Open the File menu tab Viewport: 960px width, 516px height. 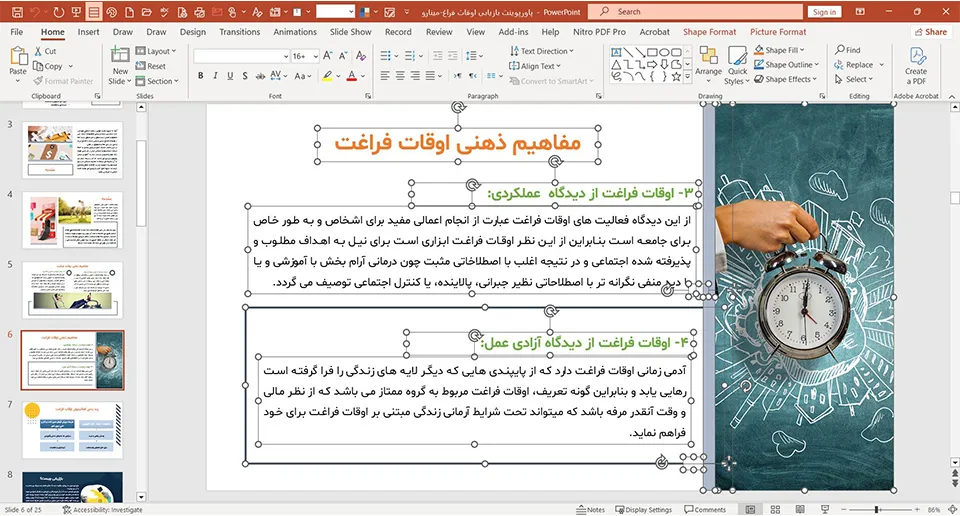[17, 32]
